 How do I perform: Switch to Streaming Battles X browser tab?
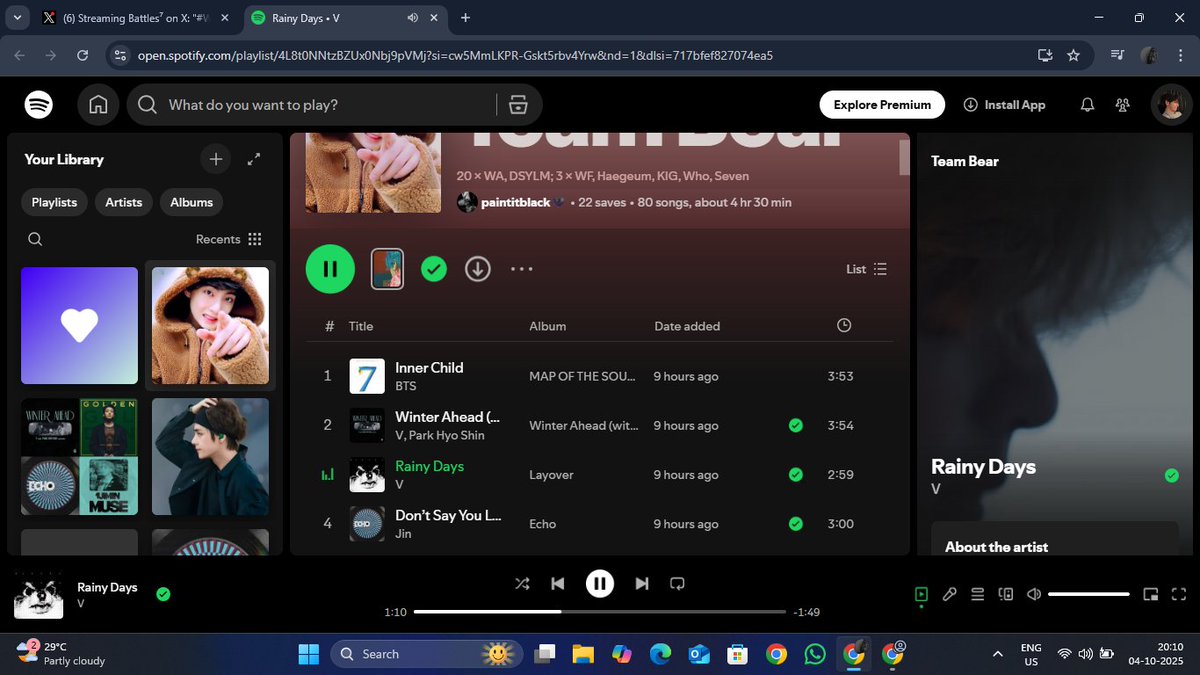(x=135, y=18)
